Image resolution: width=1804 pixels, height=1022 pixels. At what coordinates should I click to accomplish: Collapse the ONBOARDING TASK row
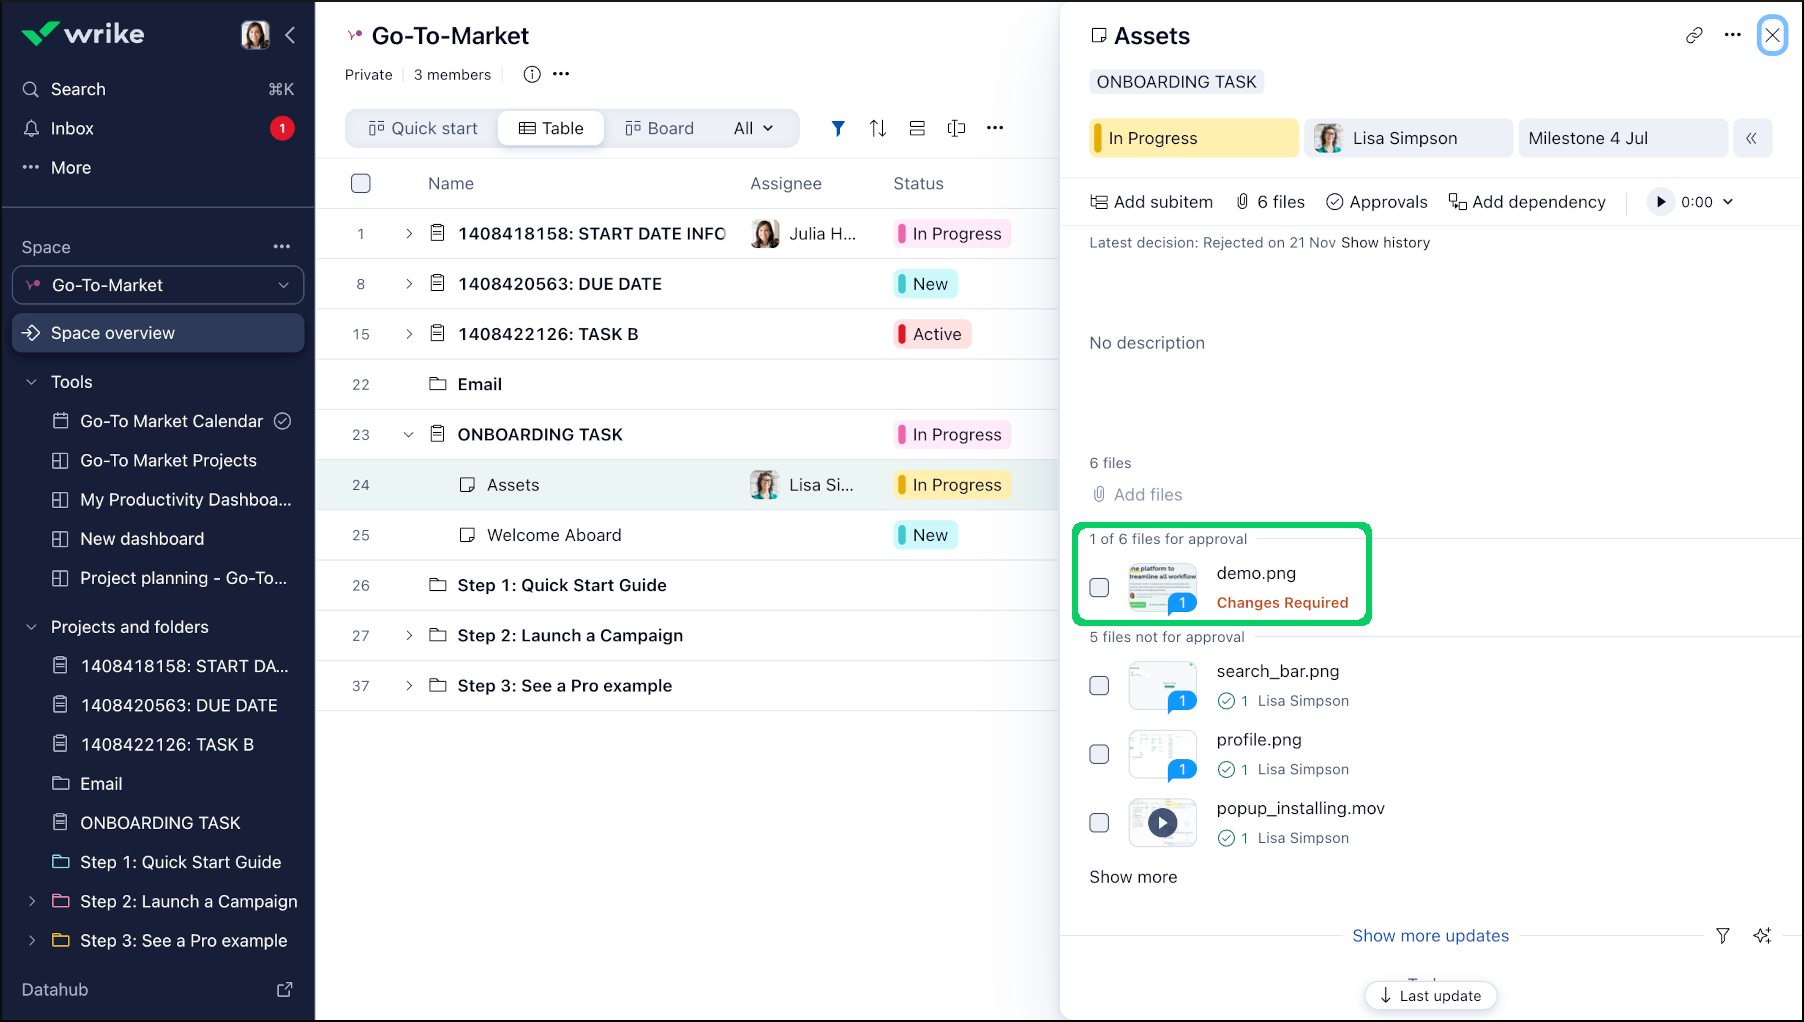(x=408, y=435)
